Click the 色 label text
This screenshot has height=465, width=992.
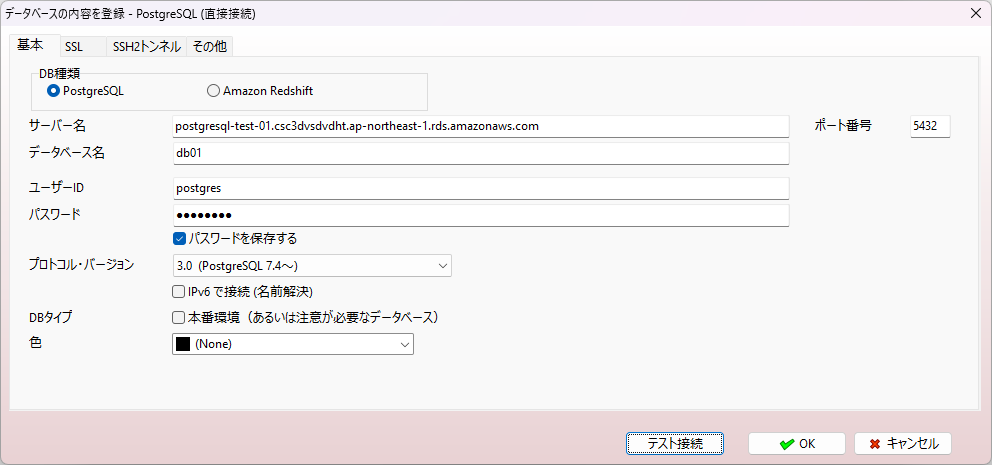click(35, 344)
